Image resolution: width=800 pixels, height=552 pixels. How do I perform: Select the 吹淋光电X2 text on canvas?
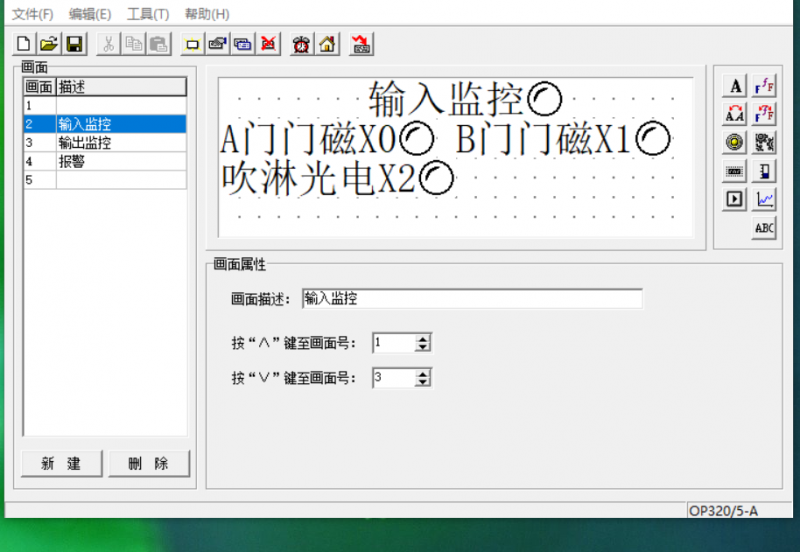pos(318,179)
